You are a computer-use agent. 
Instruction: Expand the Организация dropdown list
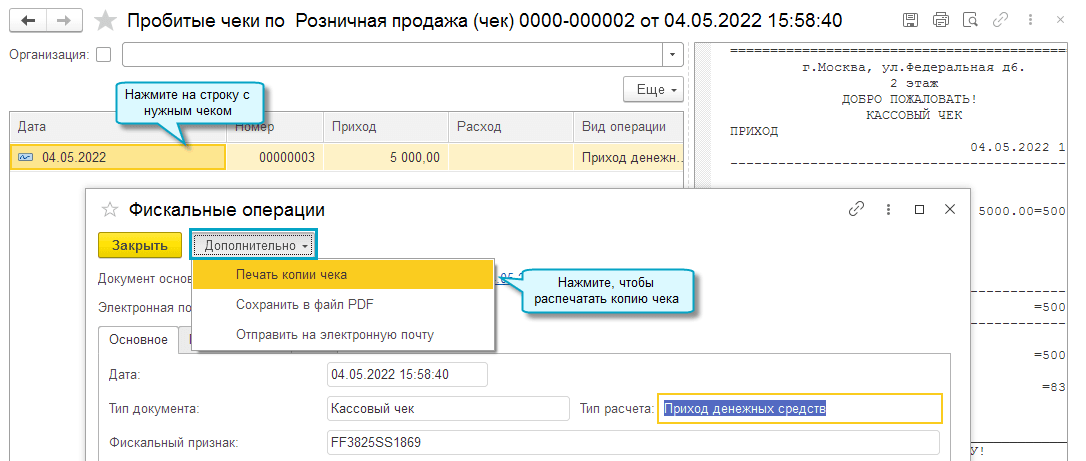(x=672, y=55)
